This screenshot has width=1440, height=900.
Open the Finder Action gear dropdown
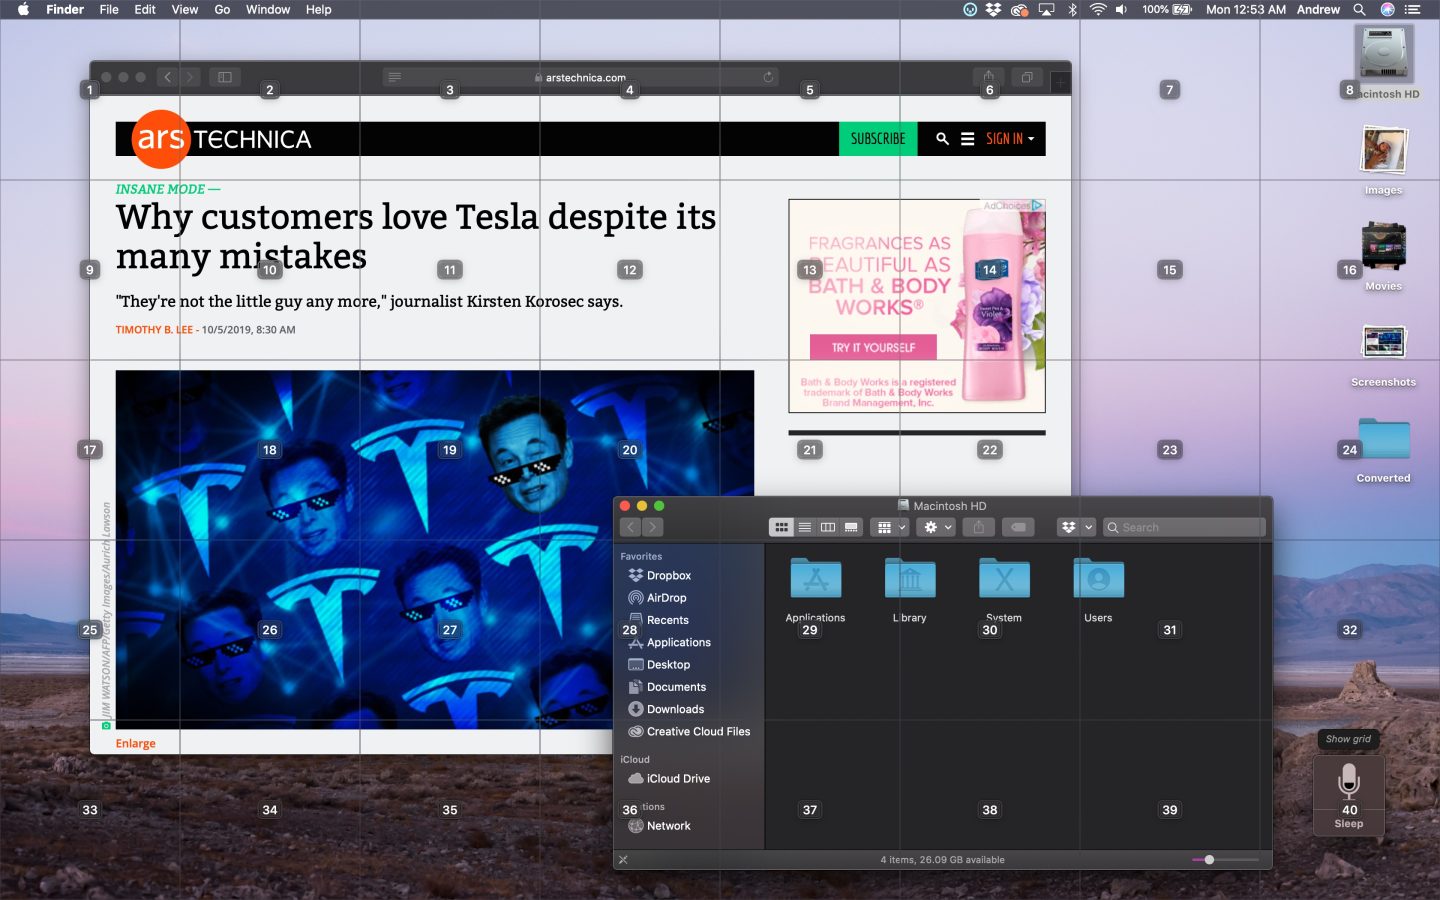pyautogui.click(x=937, y=527)
